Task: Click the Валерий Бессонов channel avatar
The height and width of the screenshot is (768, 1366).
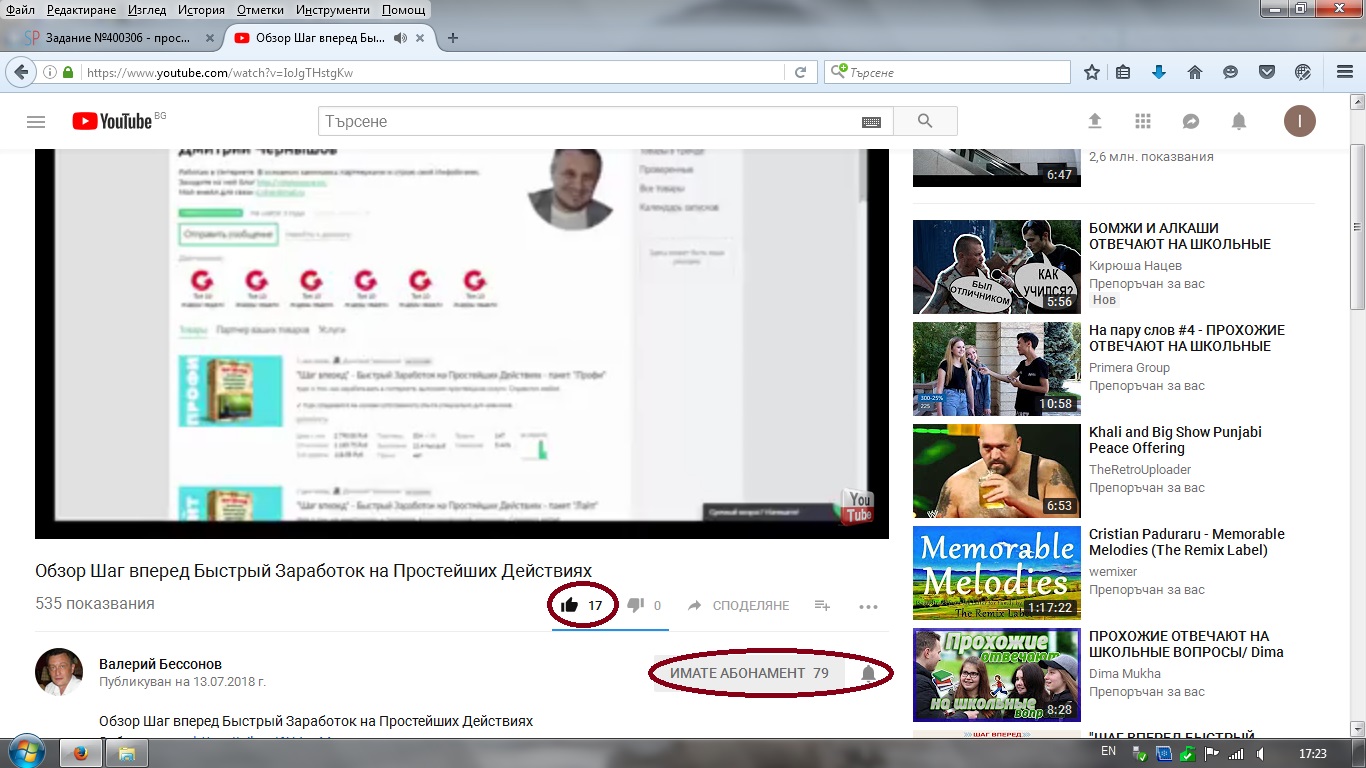Action: point(59,672)
